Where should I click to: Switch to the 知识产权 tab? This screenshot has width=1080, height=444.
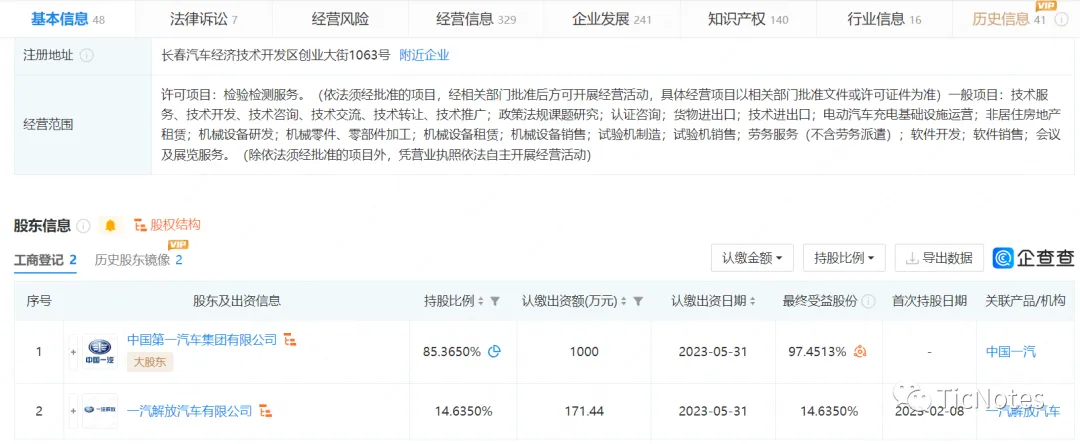pos(748,19)
